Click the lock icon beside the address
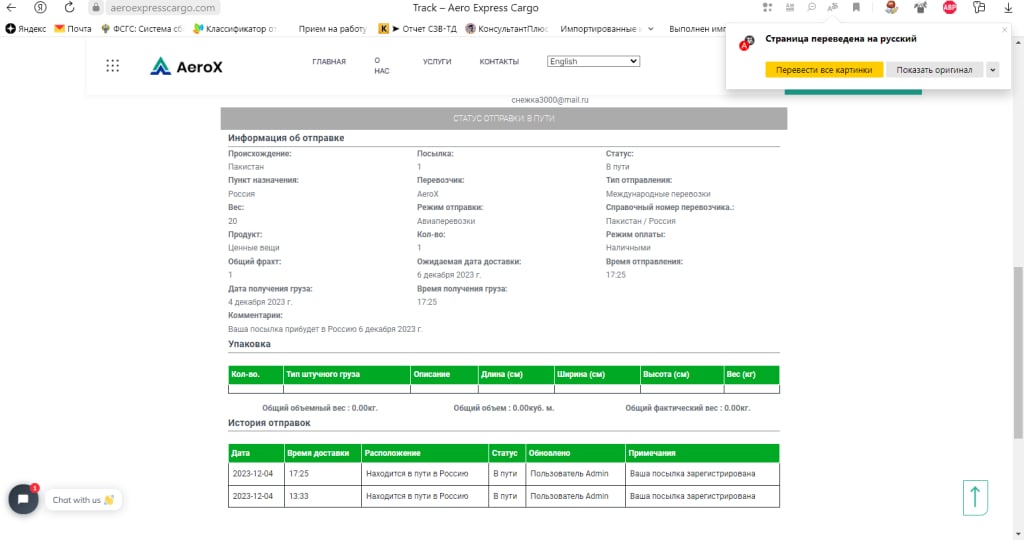This screenshot has height=540, width=1024. (x=96, y=8)
